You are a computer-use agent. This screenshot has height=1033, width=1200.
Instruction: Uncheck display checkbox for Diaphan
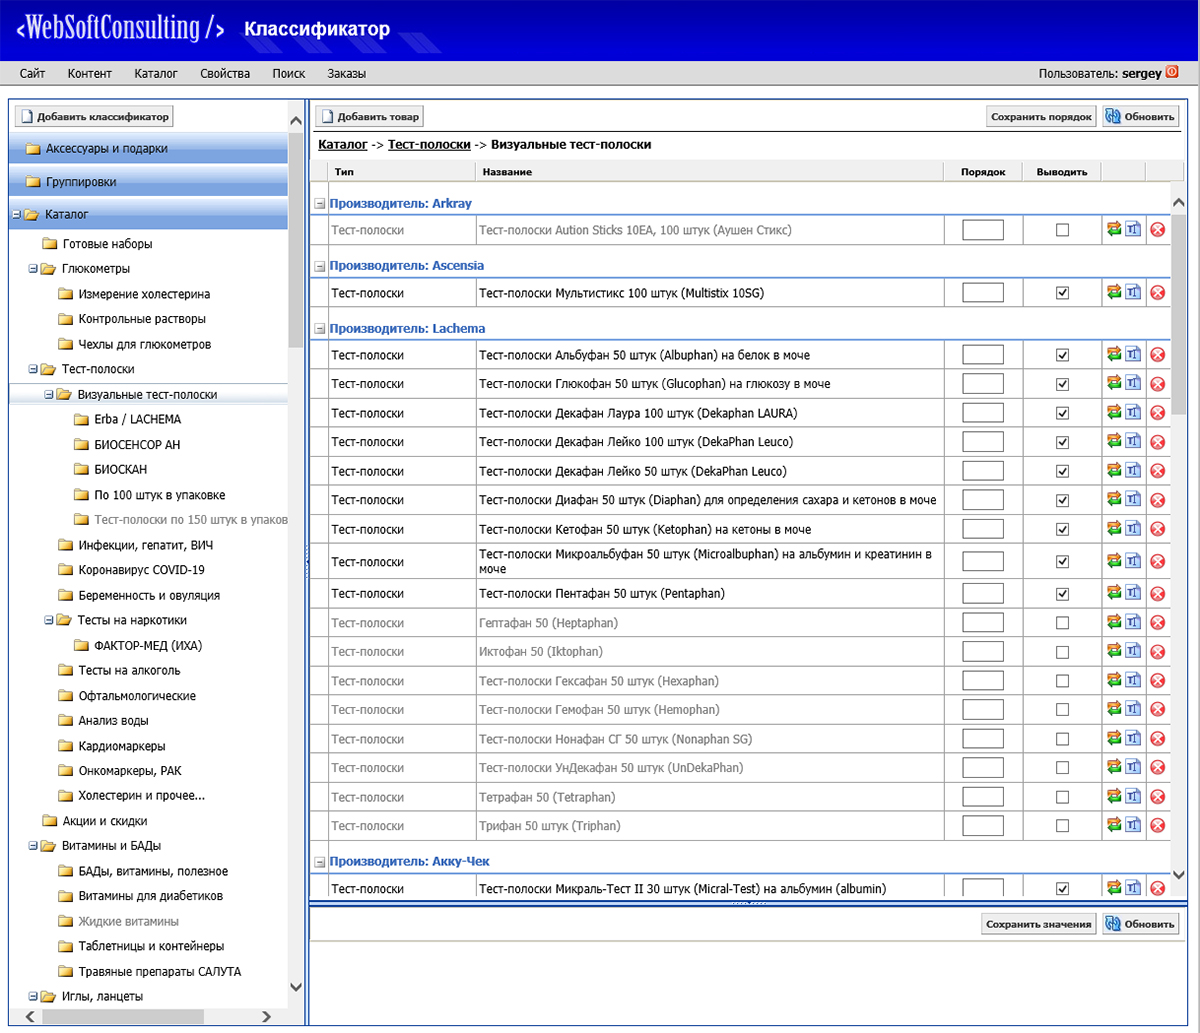click(1062, 499)
